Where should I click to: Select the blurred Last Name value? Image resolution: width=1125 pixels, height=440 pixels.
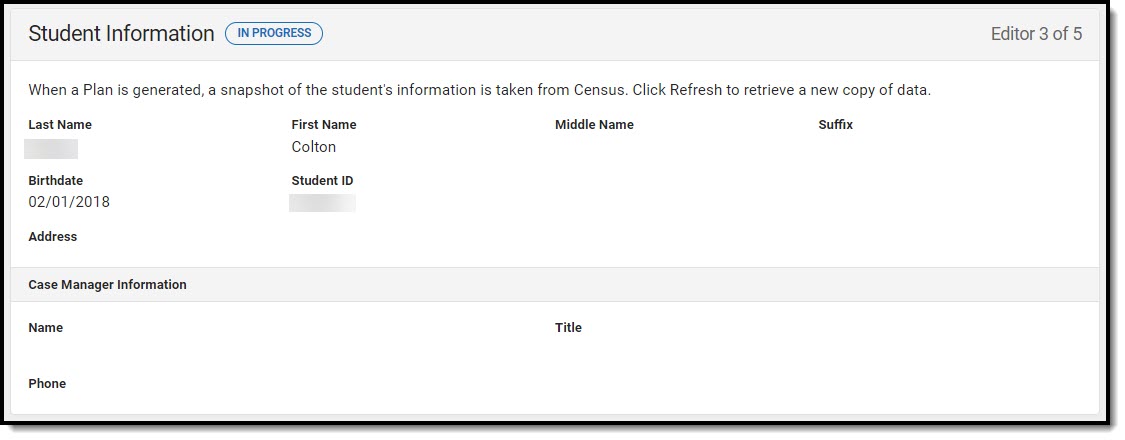tap(51, 149)
